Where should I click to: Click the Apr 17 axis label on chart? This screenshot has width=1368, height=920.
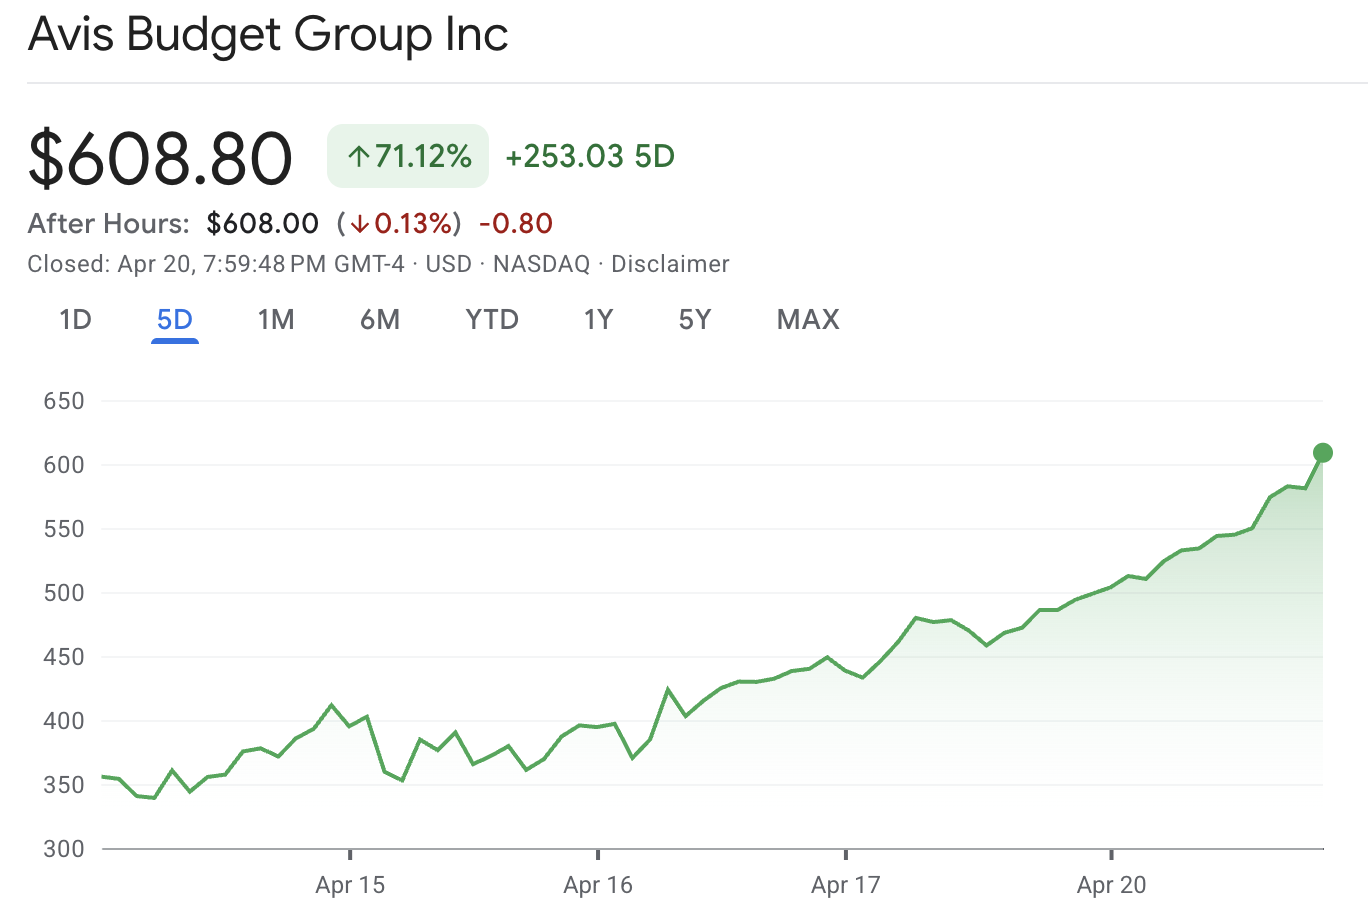(x=845, y=885)
